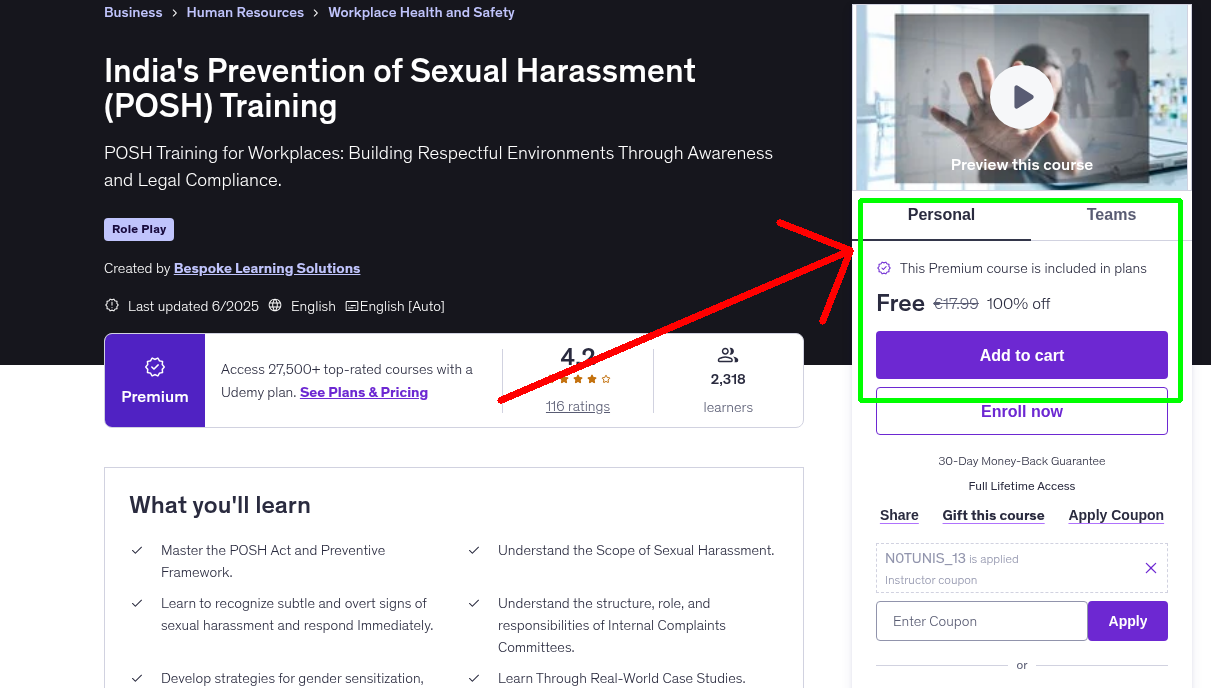Viewport: 1211px width, 688px height.
Task: Click the globe icon next to English
Action: (275, 306)
